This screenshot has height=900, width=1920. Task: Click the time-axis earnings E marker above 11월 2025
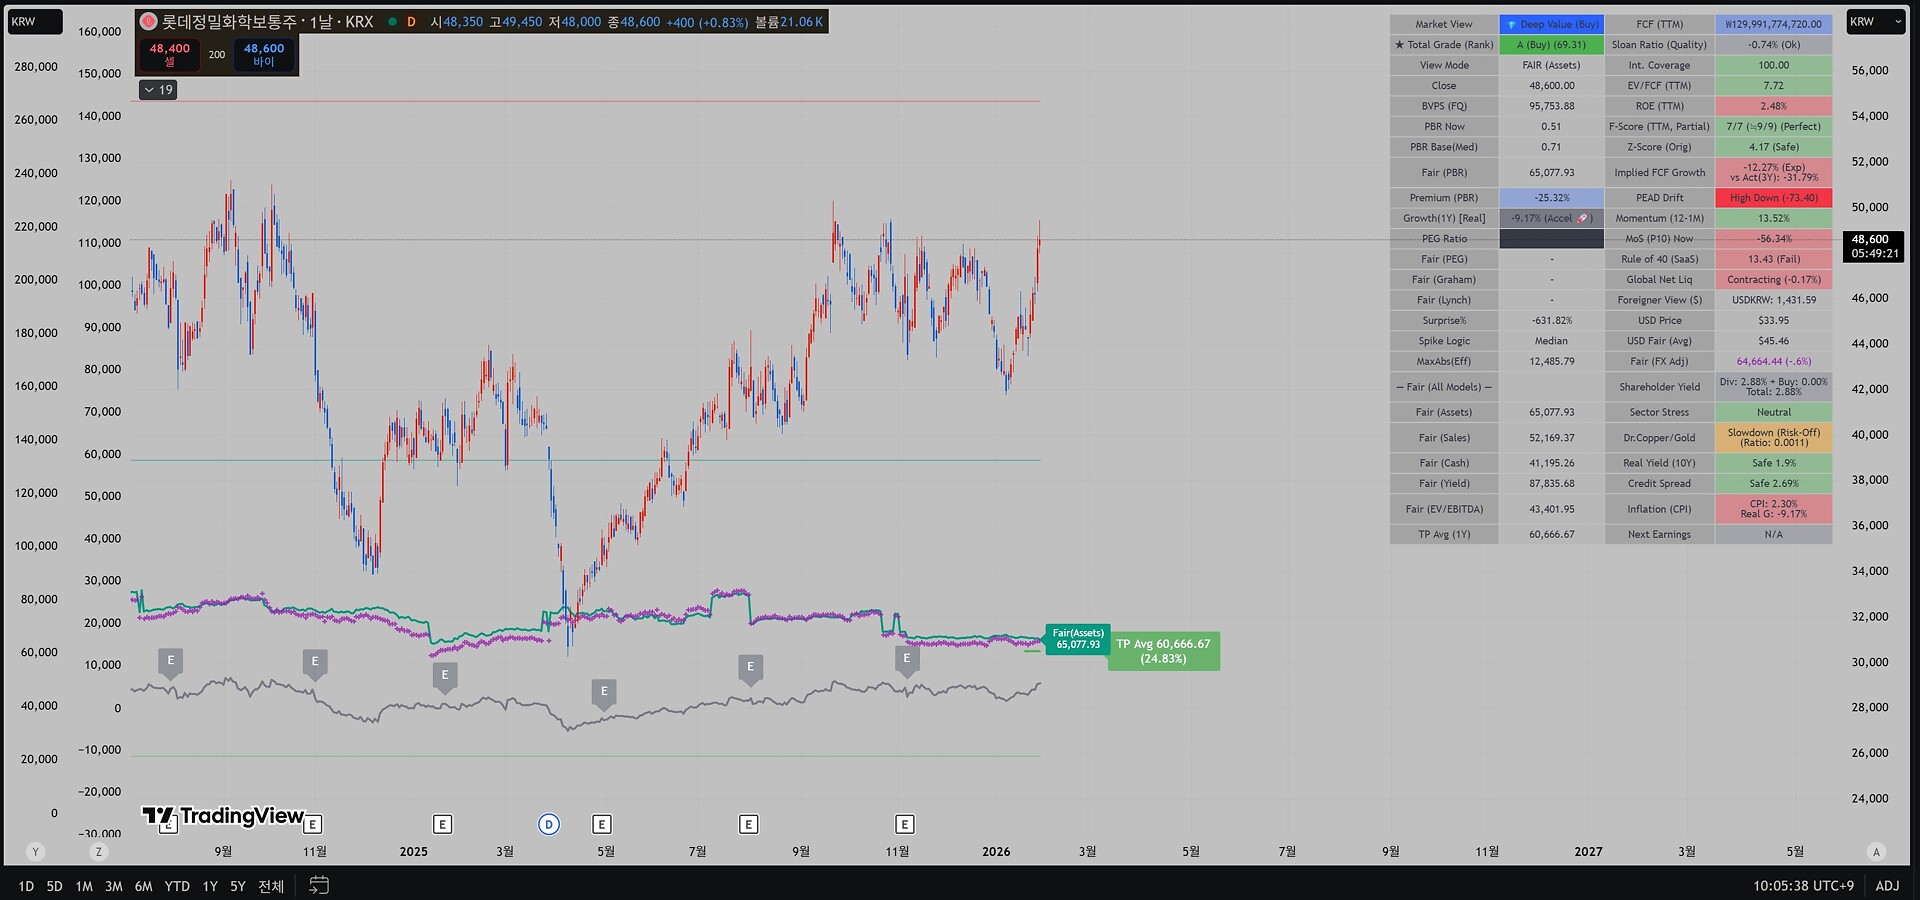(904, 824)
